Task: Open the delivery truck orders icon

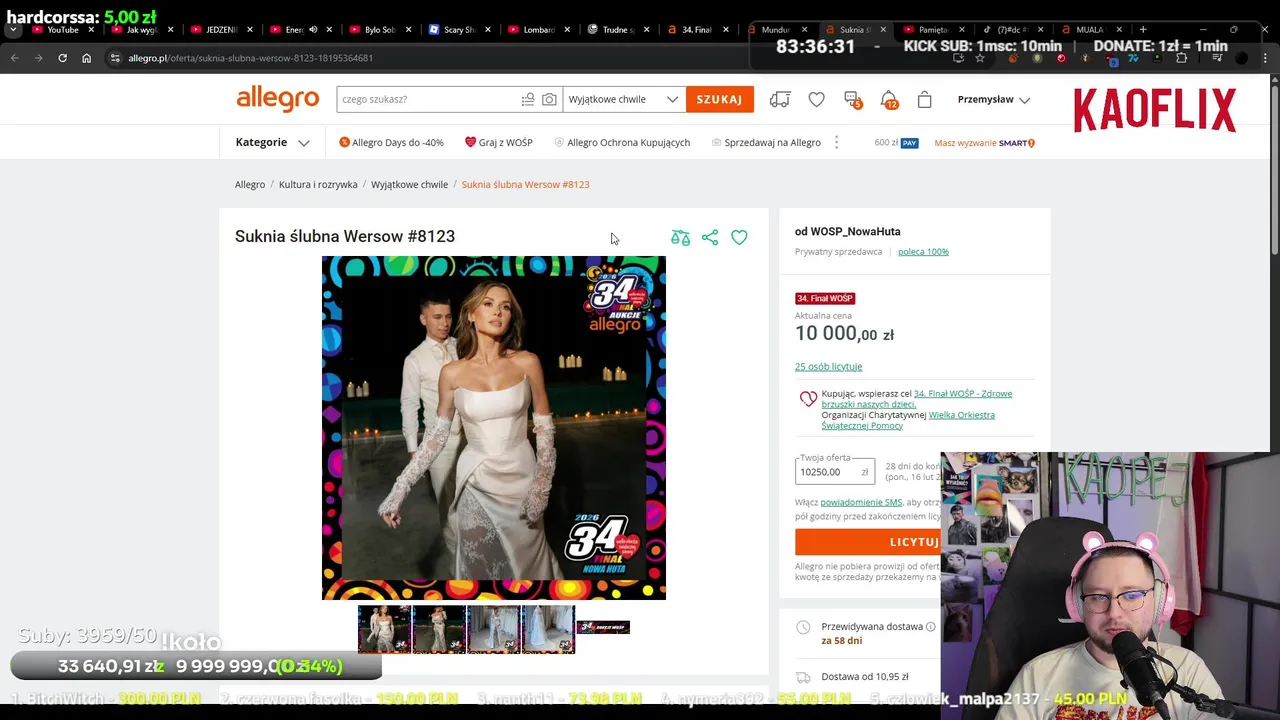Action: coord(780,99)
